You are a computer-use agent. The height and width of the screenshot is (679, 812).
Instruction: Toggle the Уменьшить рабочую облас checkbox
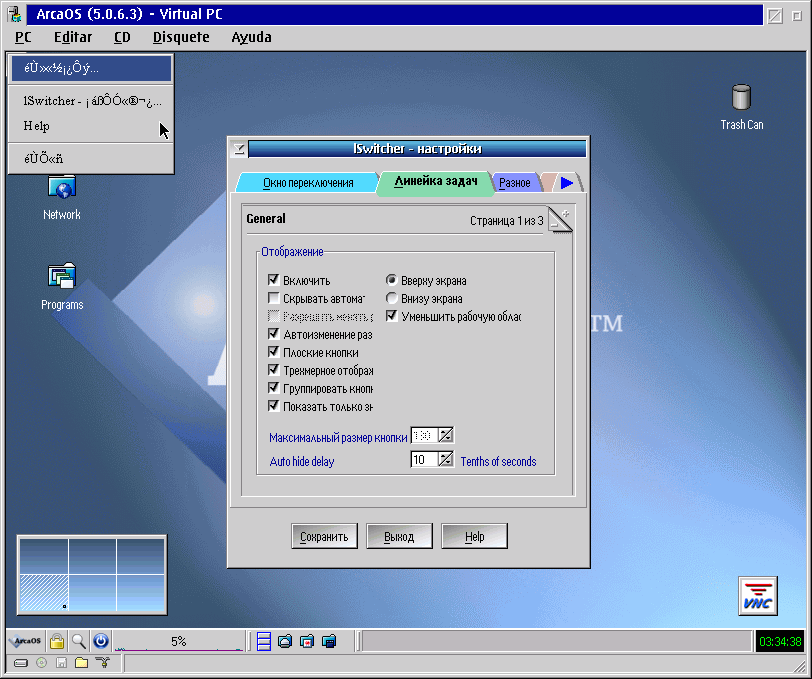(x=392, y=316)
